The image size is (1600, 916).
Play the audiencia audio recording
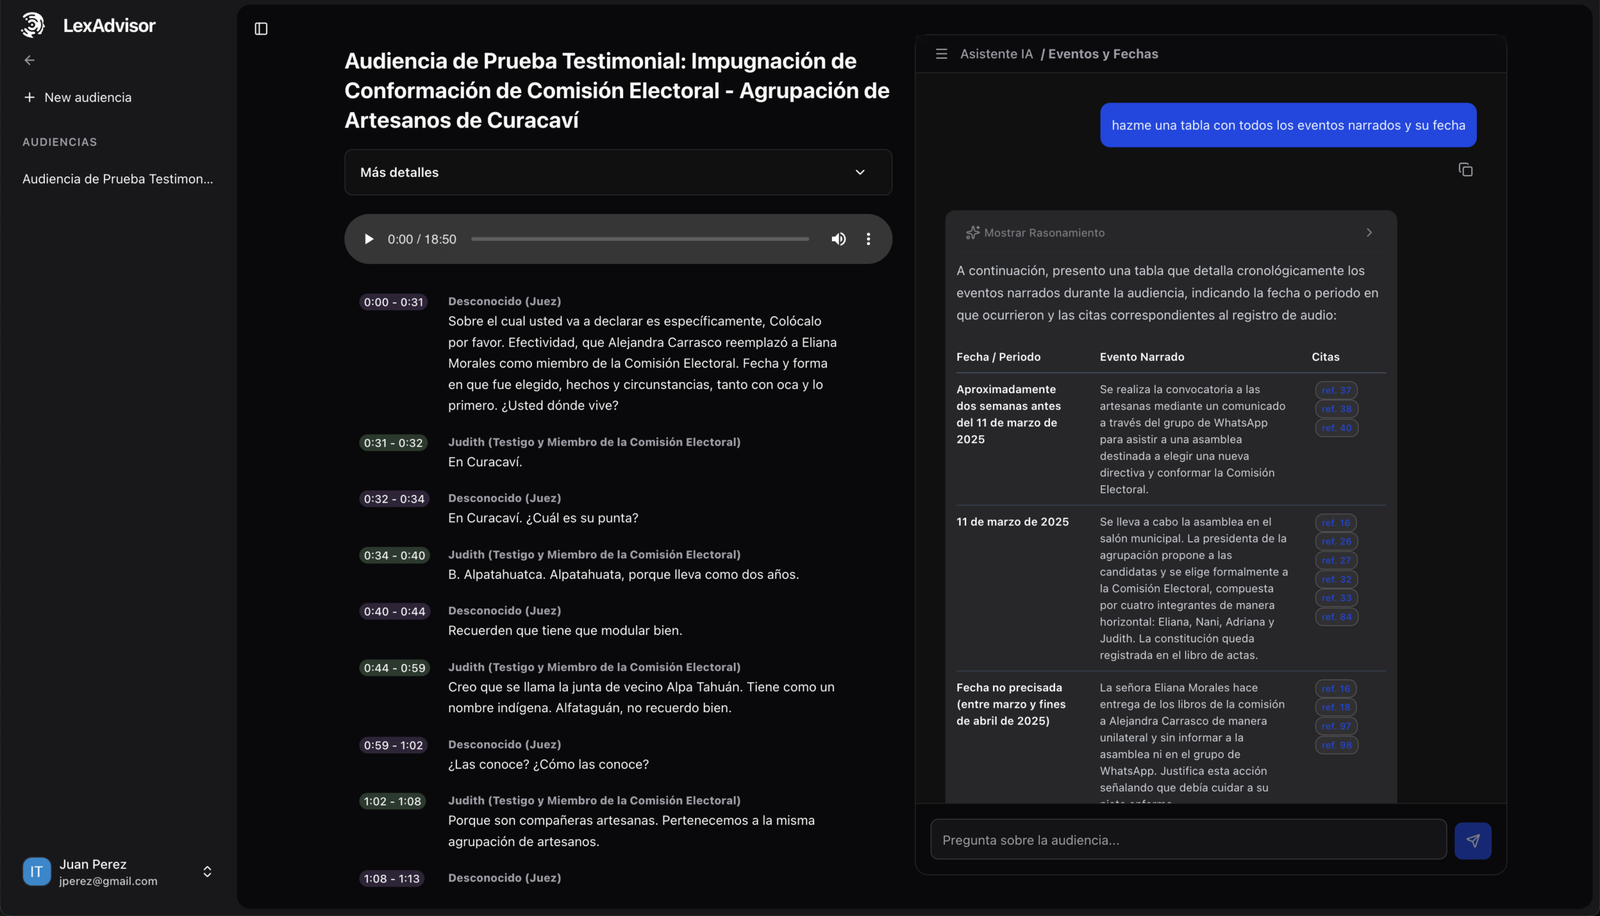coord(368,239)
